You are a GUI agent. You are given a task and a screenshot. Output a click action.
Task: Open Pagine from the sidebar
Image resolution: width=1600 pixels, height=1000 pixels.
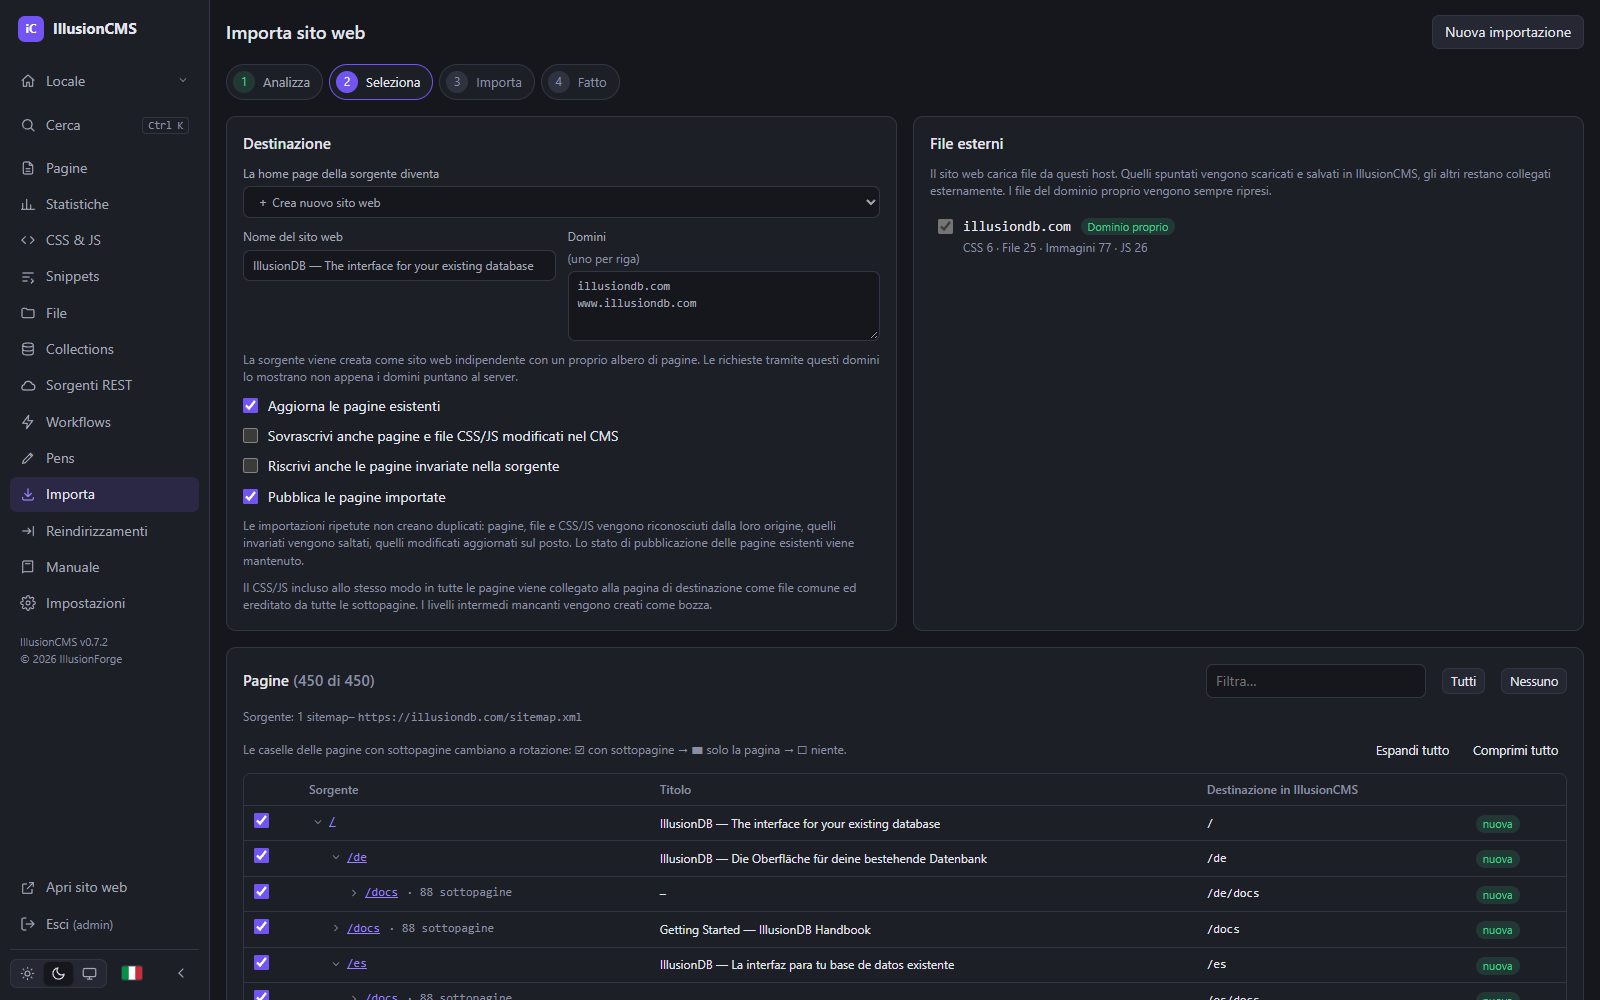pos(104,168)
